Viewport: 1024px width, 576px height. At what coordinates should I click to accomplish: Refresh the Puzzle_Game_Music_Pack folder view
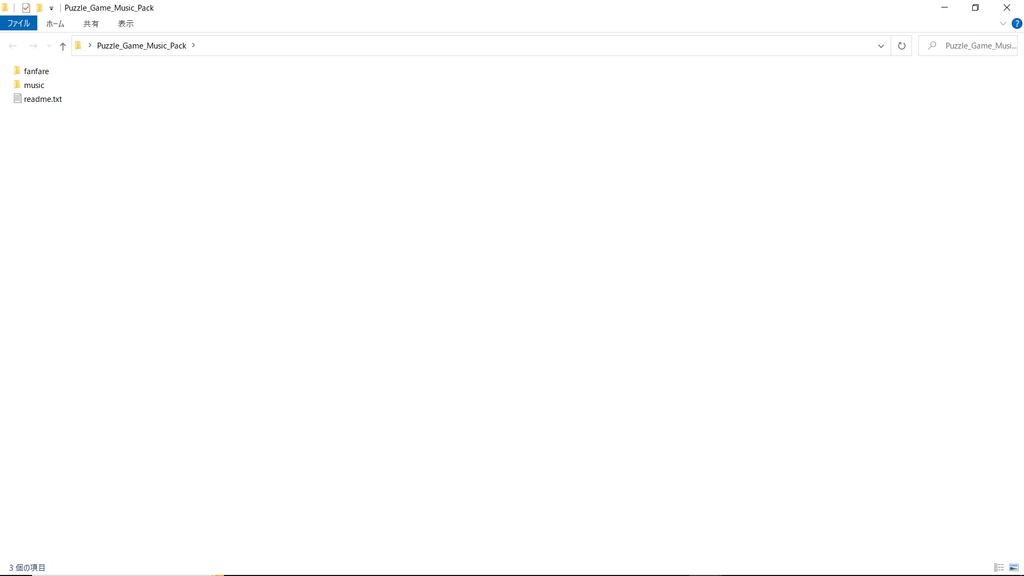point(901,46)
